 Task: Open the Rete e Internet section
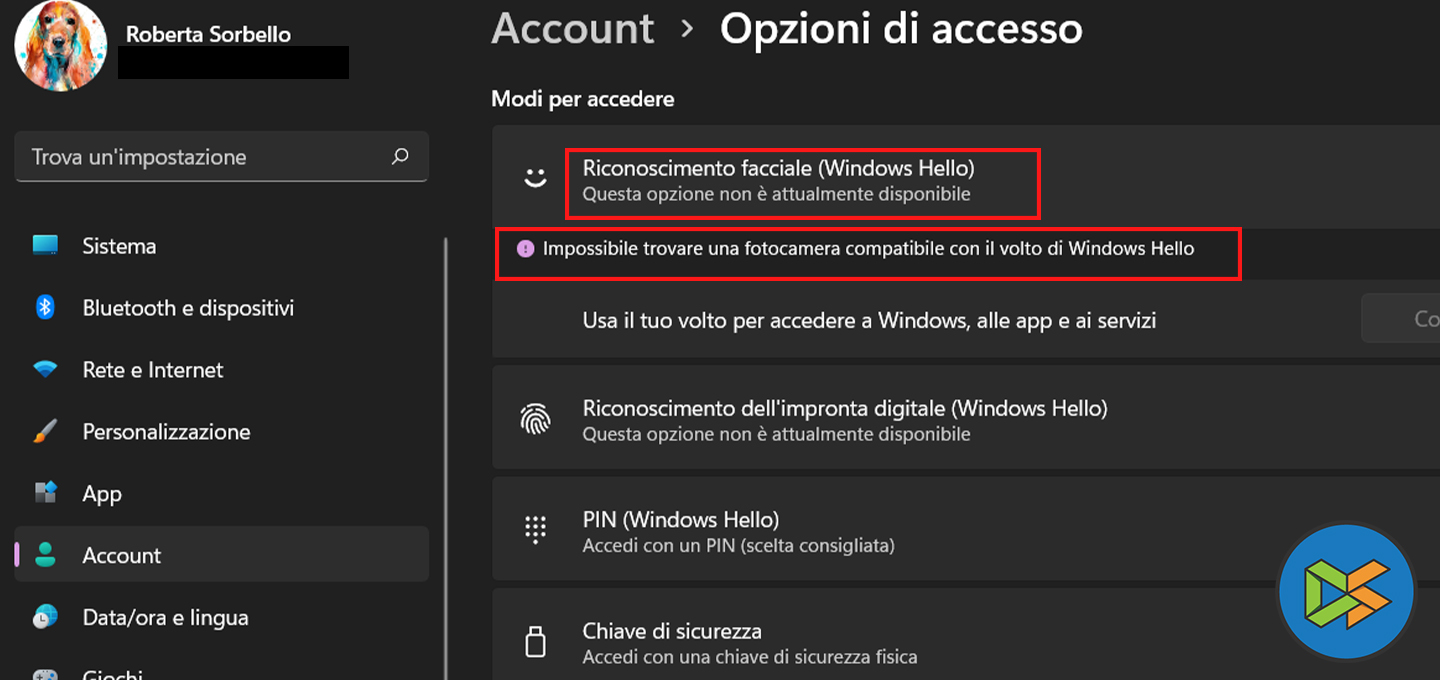[152, 370]
